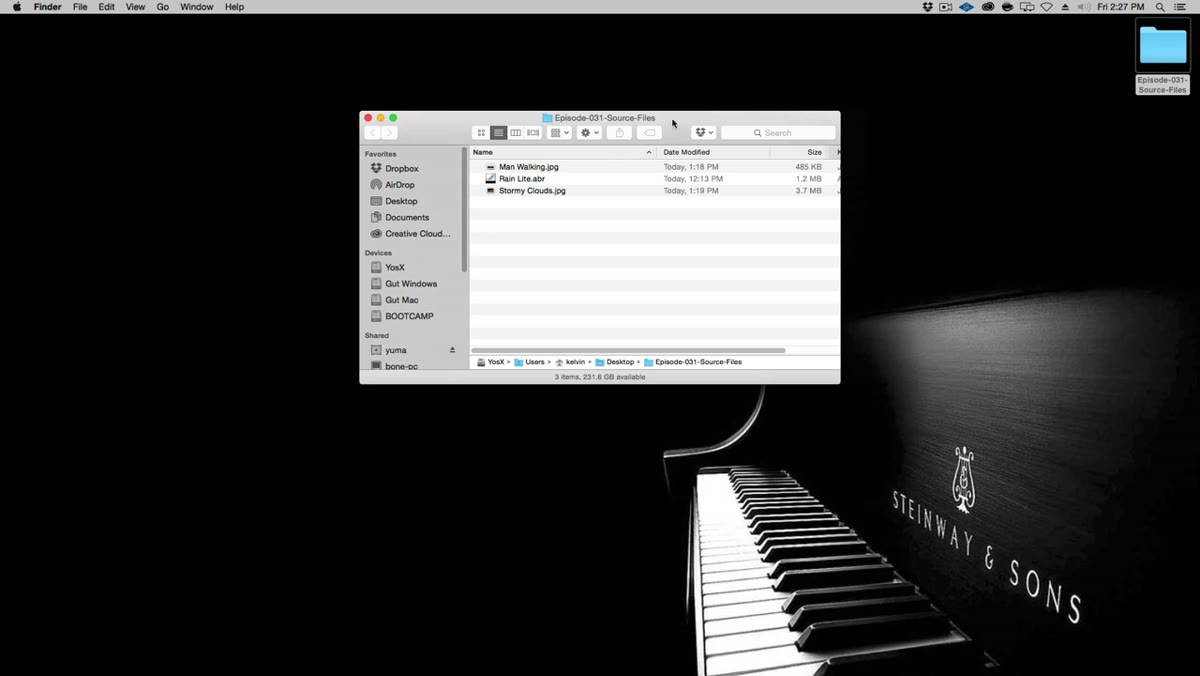The image size is (1200, 676).
Task: Open Spotlight search magnifier
Action: [x=1160, y=7]
